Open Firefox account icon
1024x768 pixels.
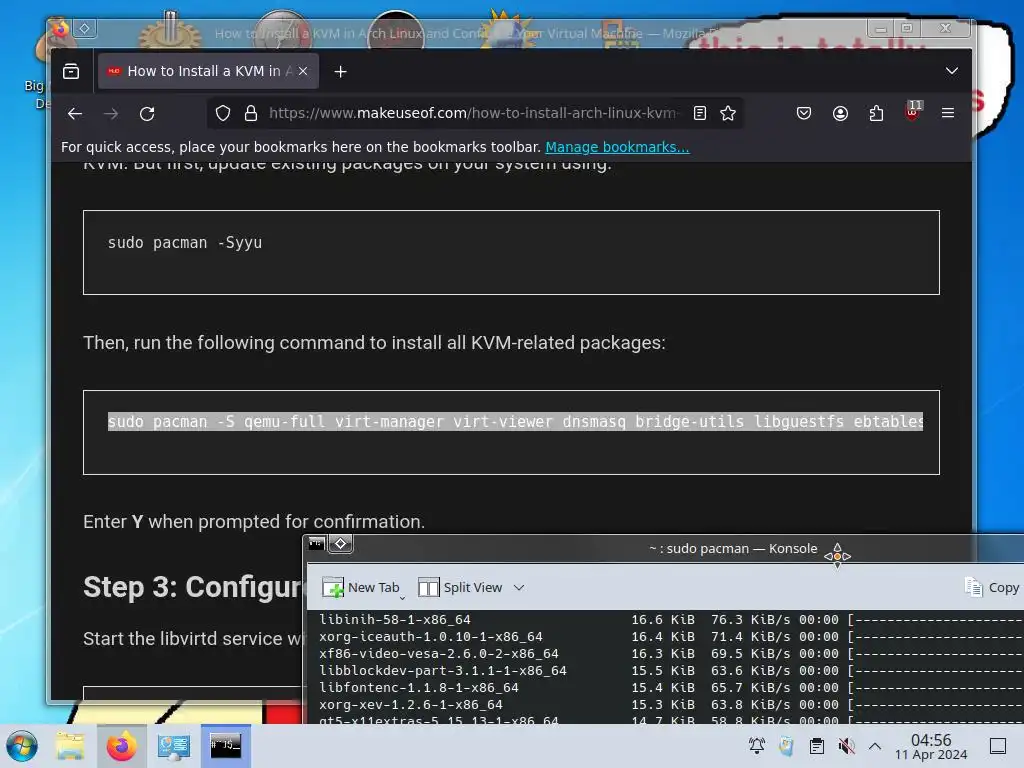tap(840, 114)
